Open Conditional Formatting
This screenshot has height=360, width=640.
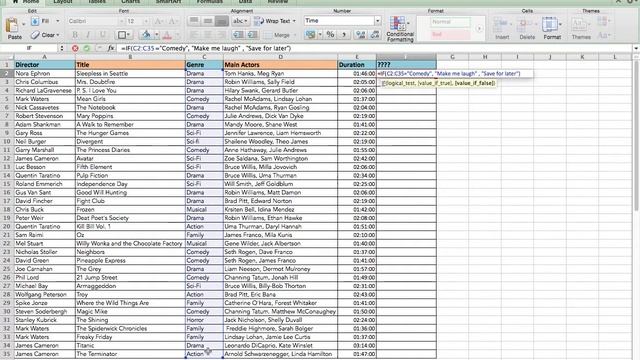click(x=400, y=29)
